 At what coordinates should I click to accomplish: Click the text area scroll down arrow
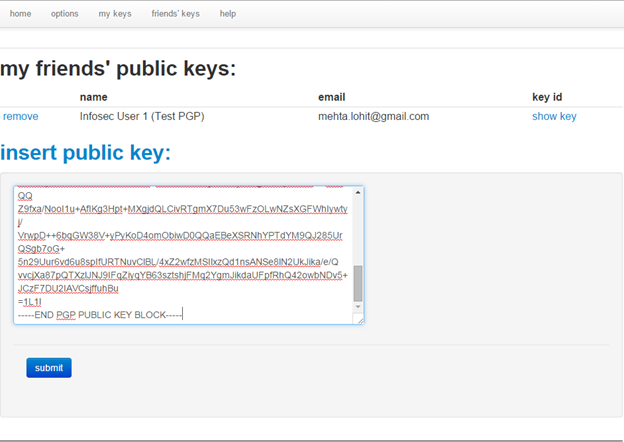[358, 307]
